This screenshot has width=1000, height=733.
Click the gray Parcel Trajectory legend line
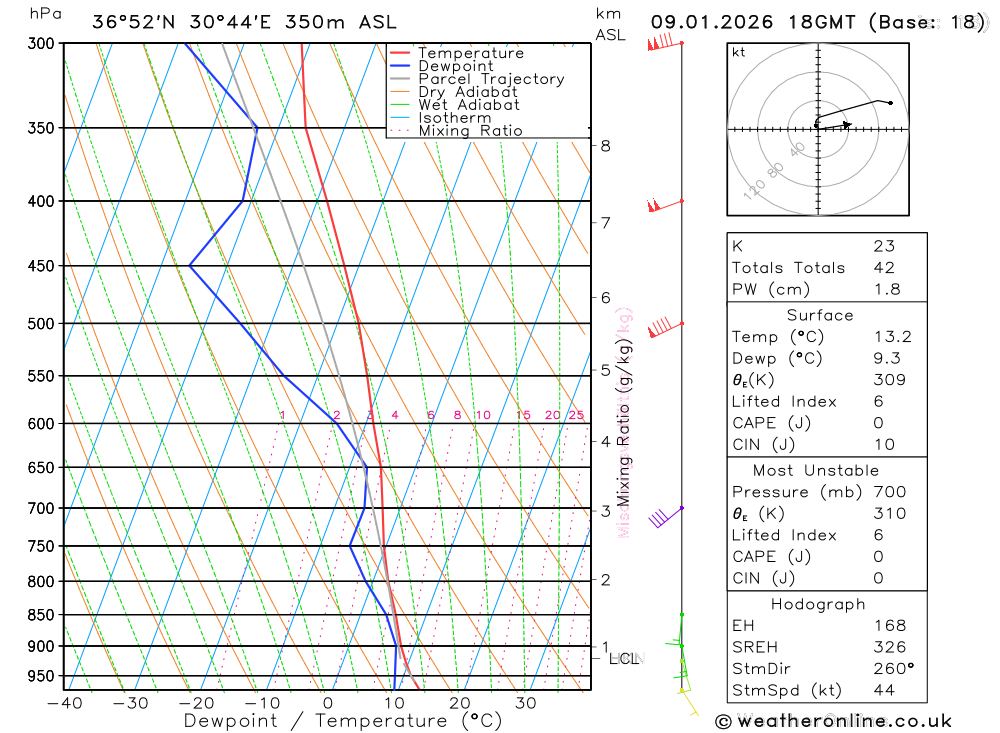[x=400, y=79]
